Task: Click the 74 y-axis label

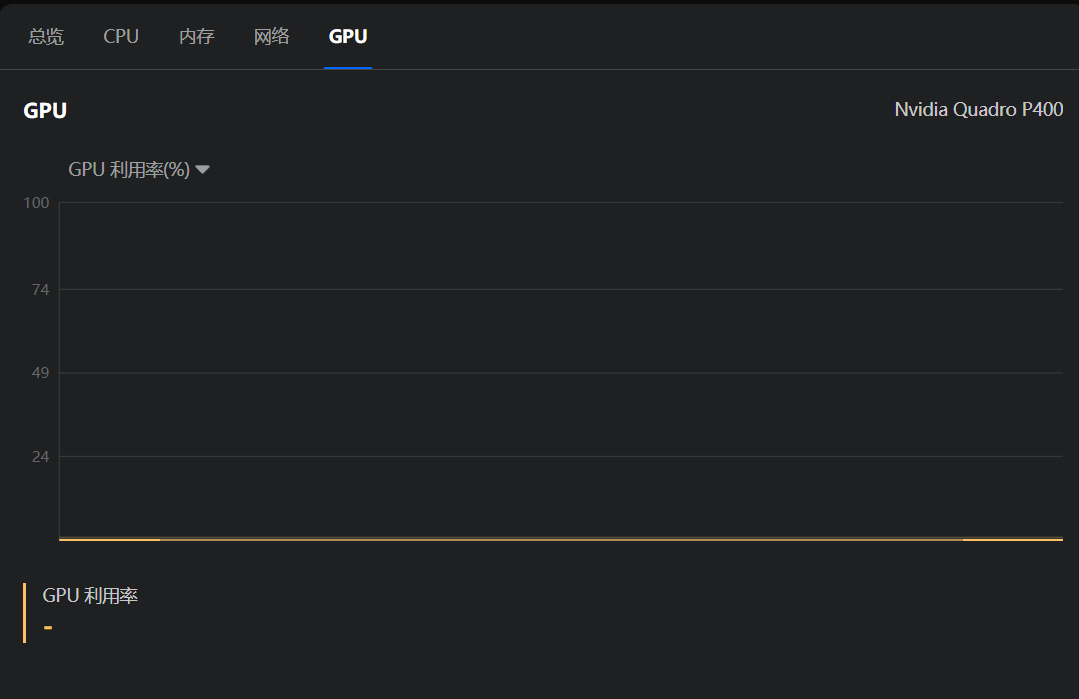Action: point(39,290)
